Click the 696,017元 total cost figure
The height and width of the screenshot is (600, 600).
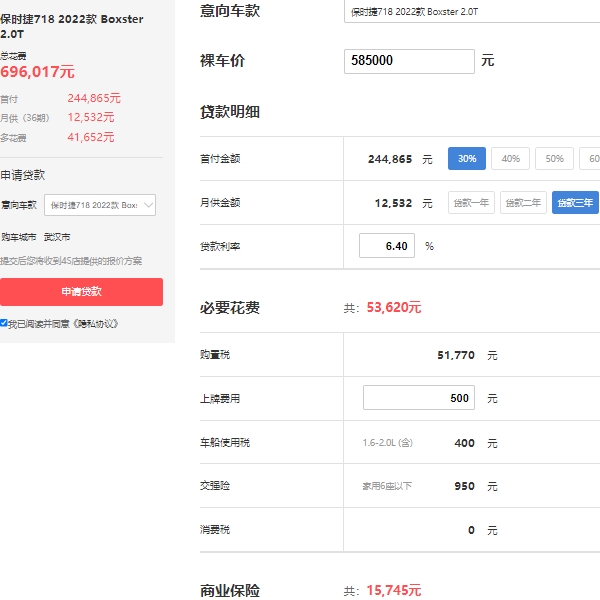pyautogui.click(x=38, y=72)
